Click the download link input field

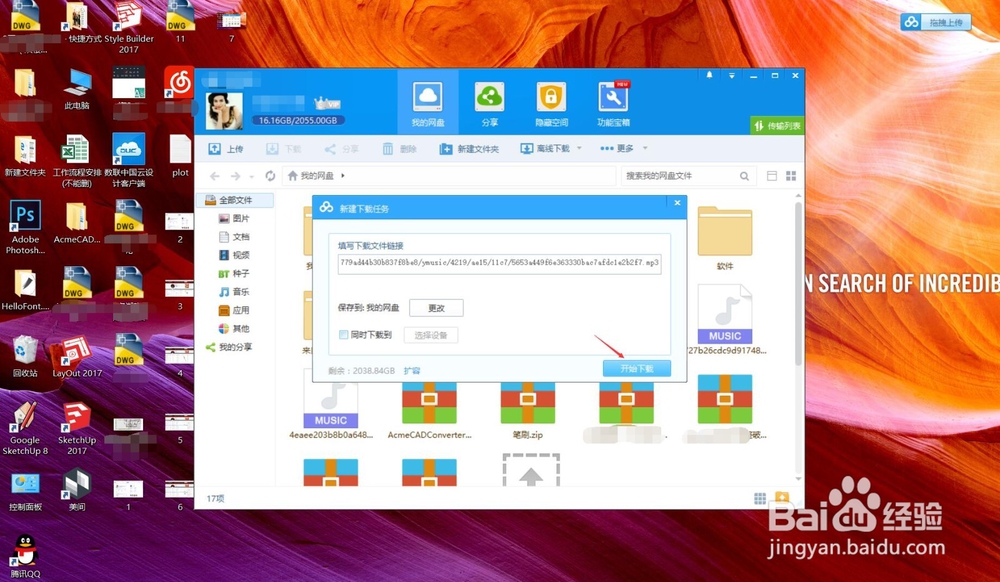tap(499, 263)
